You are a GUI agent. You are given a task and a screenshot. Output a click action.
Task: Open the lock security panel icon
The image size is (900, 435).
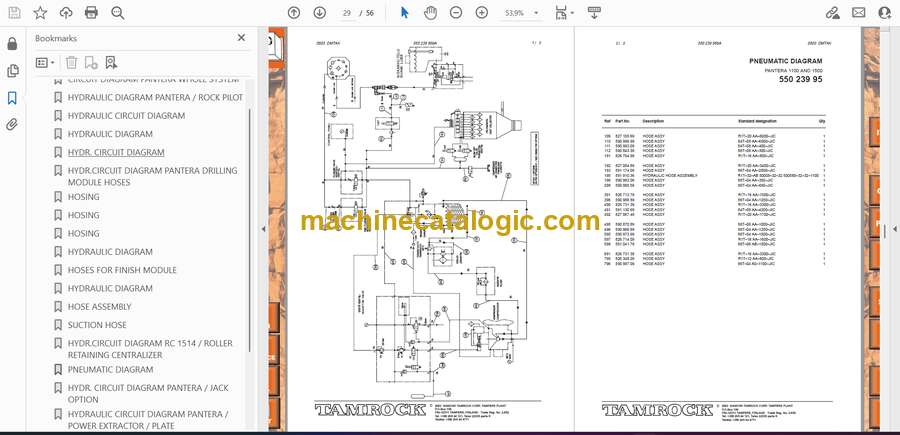click(12, 44)
